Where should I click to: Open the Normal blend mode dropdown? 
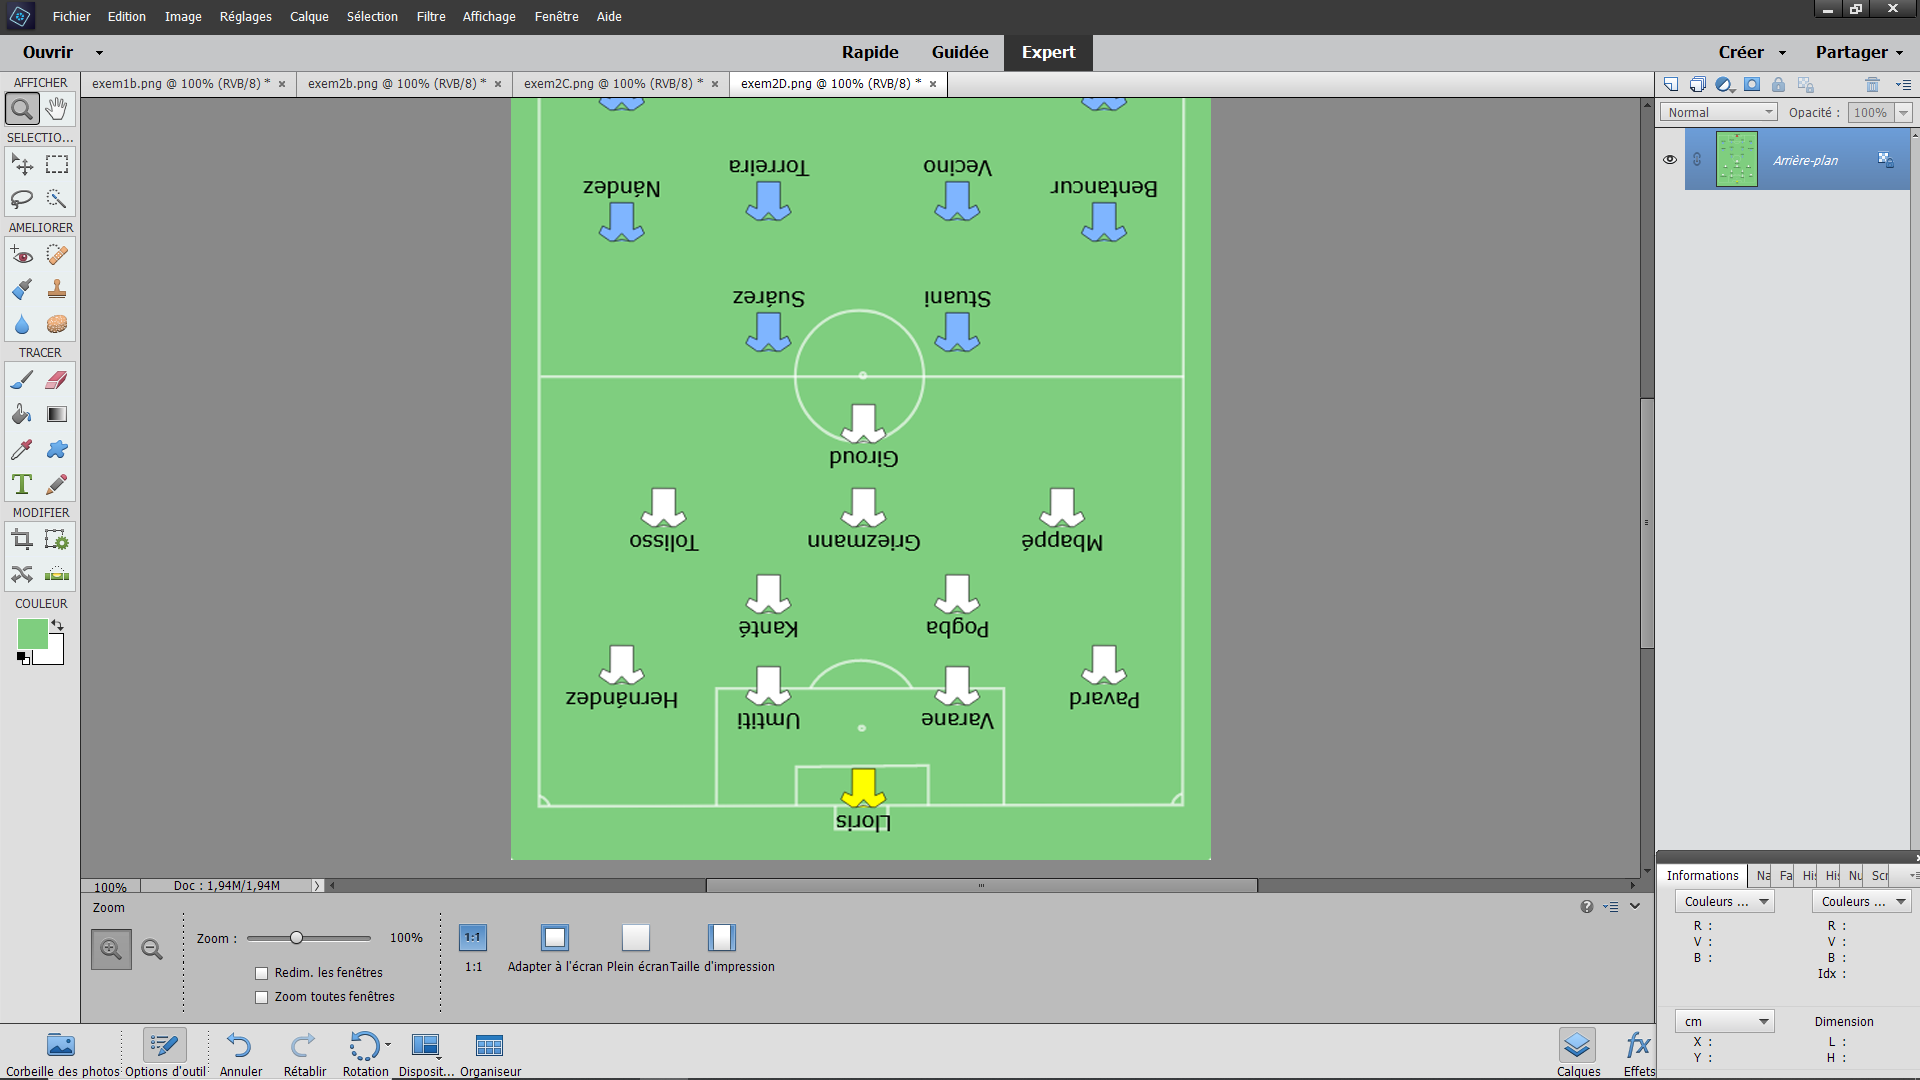pos(1719,112)
